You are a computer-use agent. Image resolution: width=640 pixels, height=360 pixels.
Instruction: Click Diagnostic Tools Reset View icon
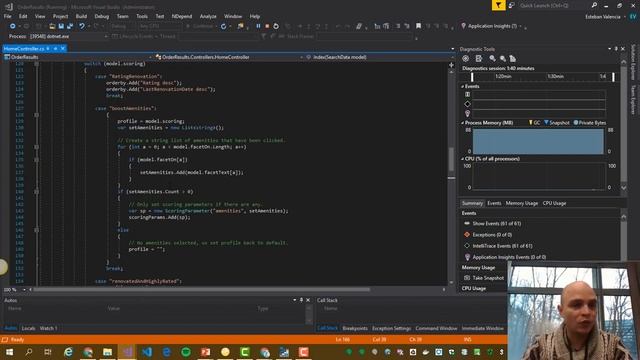click(513, 58)
